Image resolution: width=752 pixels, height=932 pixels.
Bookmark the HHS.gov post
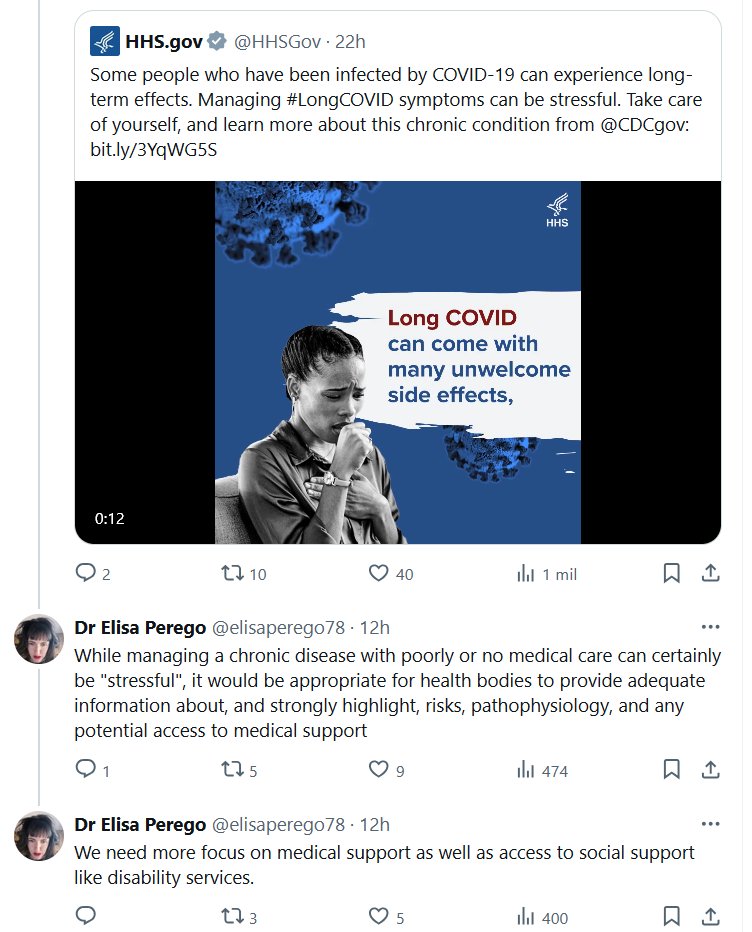(x=672, y=573)
